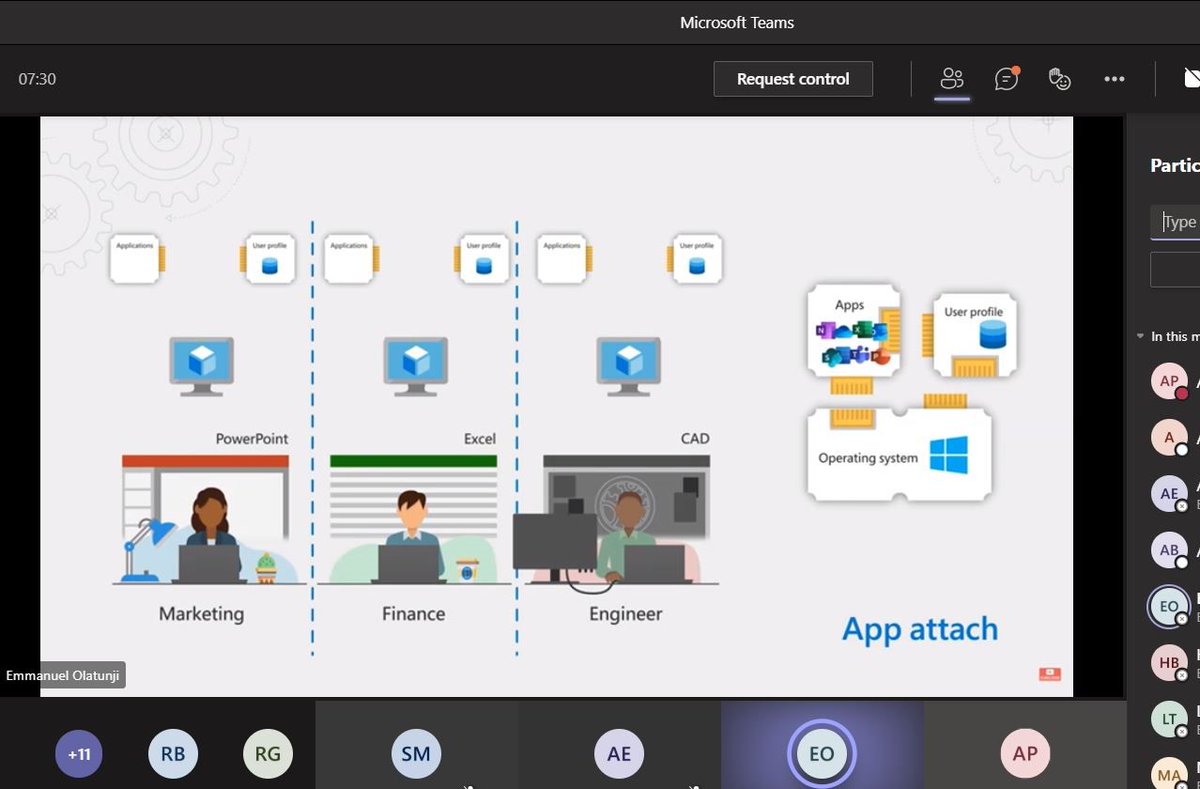This screenshot has width=1200, height=789.
Task: Collapse the 'In this m...' participants section
Action: click(1141, 337)
